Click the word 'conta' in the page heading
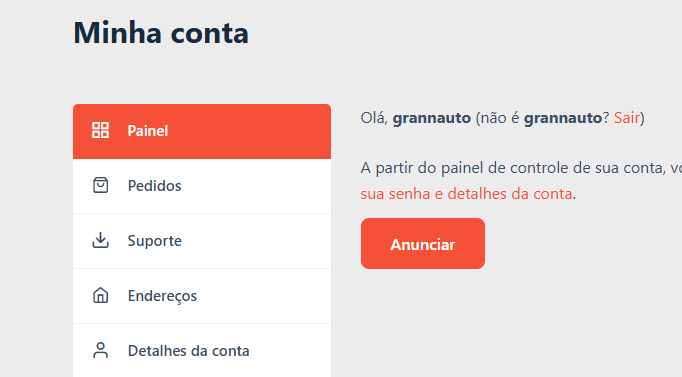 pos(210,34)
